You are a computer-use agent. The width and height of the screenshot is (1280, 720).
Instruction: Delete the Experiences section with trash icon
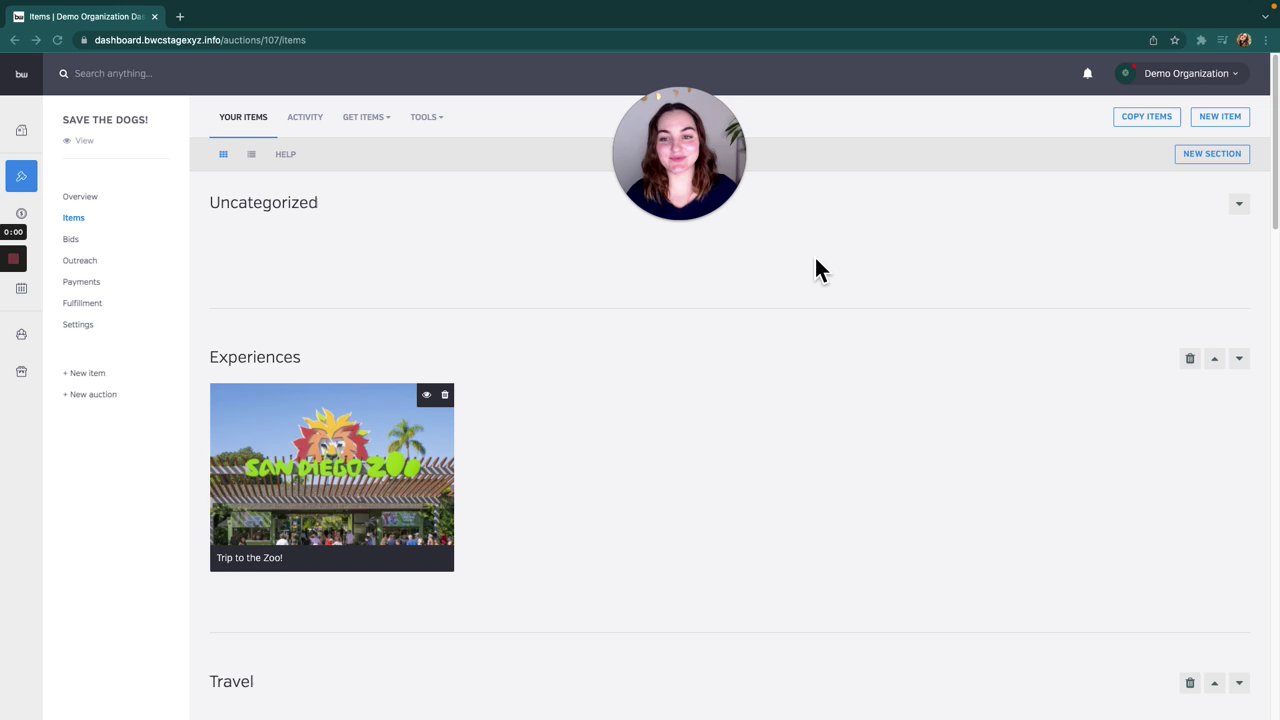coord(1190,358)
